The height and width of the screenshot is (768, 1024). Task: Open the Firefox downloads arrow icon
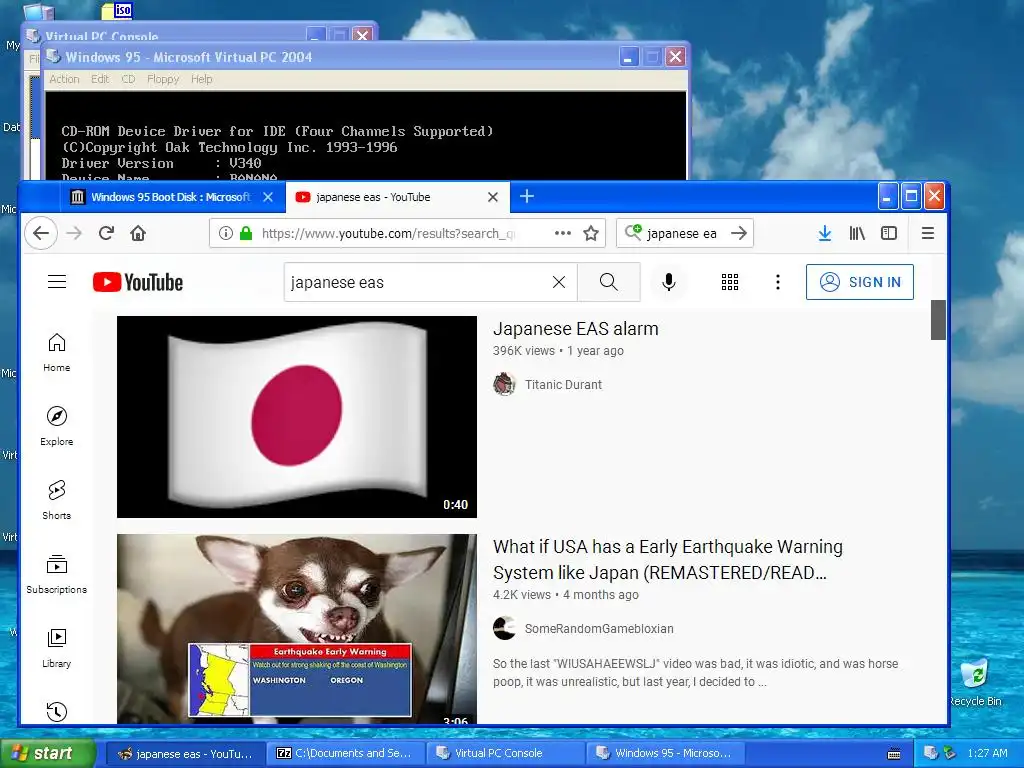(825, 233)
